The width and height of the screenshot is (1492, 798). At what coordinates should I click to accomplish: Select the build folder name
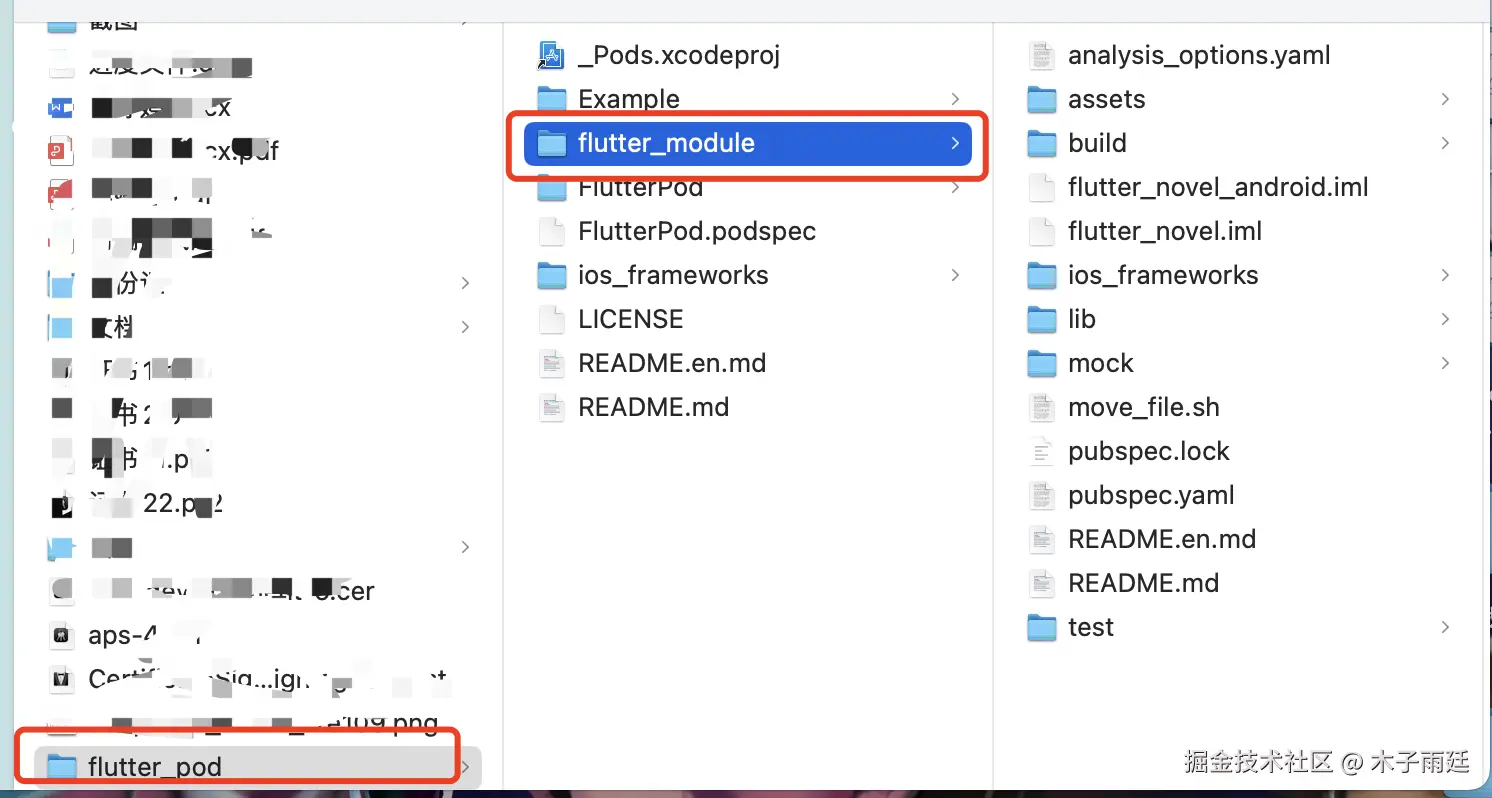point(1097,143)
